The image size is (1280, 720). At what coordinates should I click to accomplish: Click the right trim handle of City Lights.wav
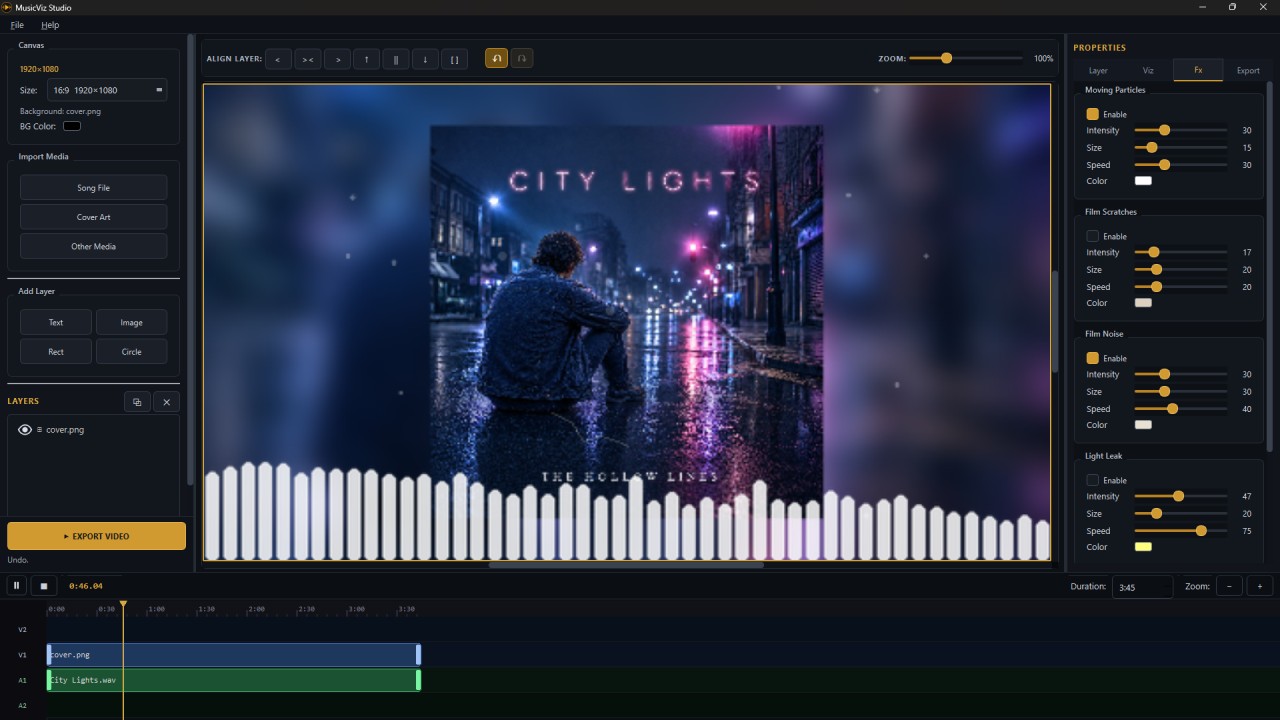(x=418, y=680)
